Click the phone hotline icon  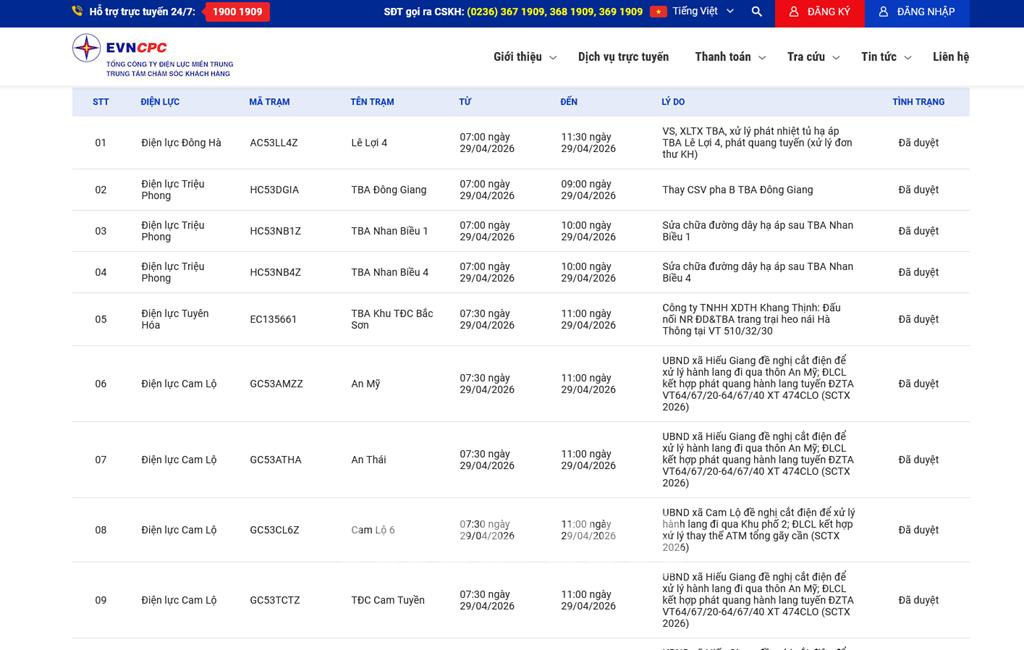(77, 12)
